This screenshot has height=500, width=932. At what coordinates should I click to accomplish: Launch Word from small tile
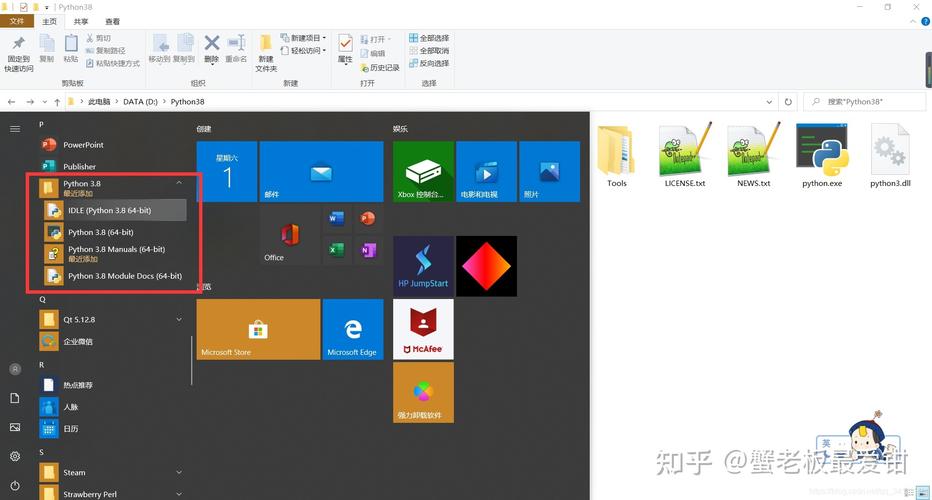[x=336, y=219]
